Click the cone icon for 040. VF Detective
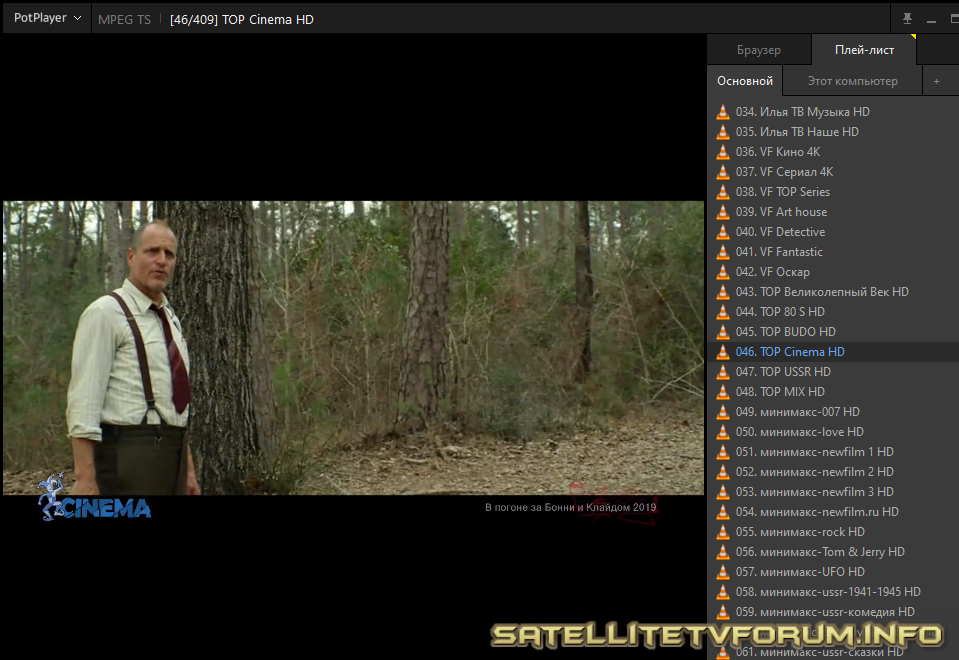This screenshot has width=959, height=660. point(722,232)
